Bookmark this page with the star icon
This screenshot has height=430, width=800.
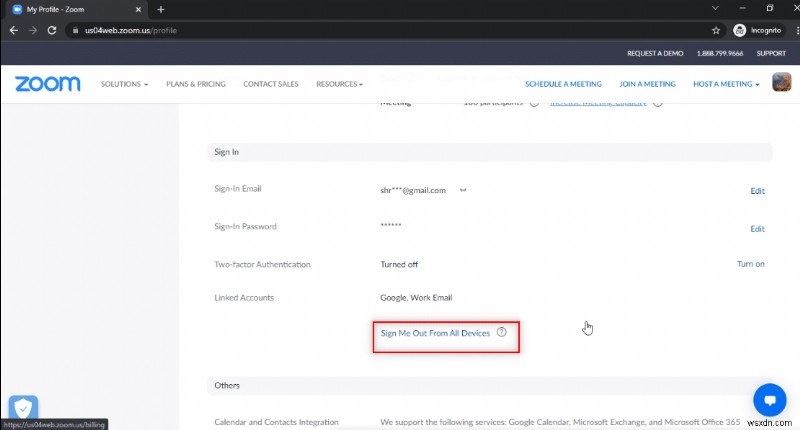[x=716, y=30]
